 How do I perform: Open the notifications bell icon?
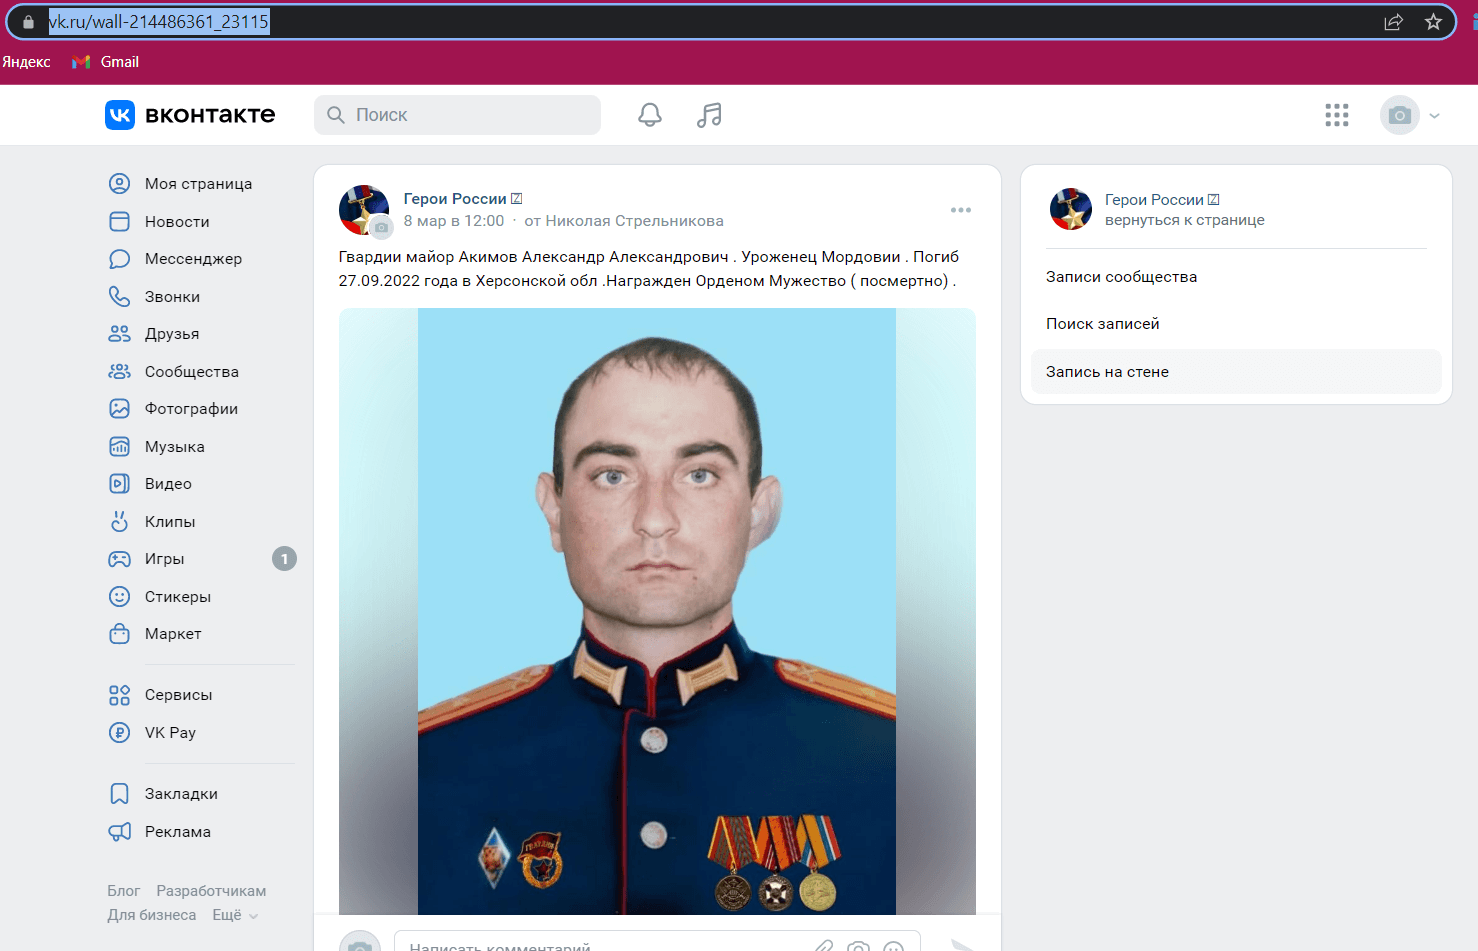[650, 115]
